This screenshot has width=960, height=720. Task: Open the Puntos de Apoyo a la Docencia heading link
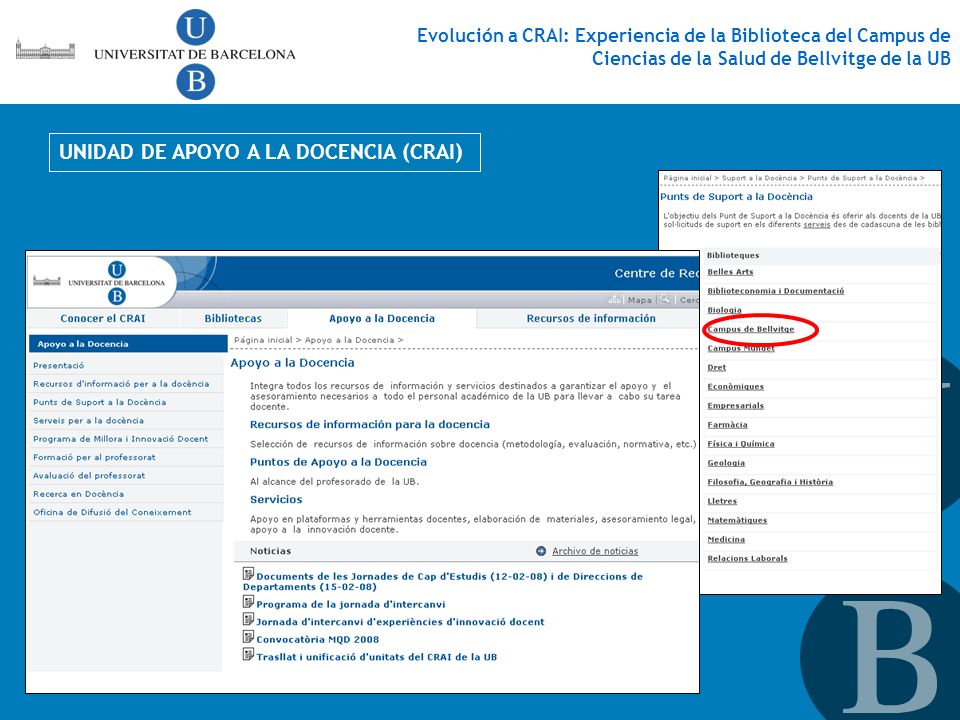[x=339, y=462]
